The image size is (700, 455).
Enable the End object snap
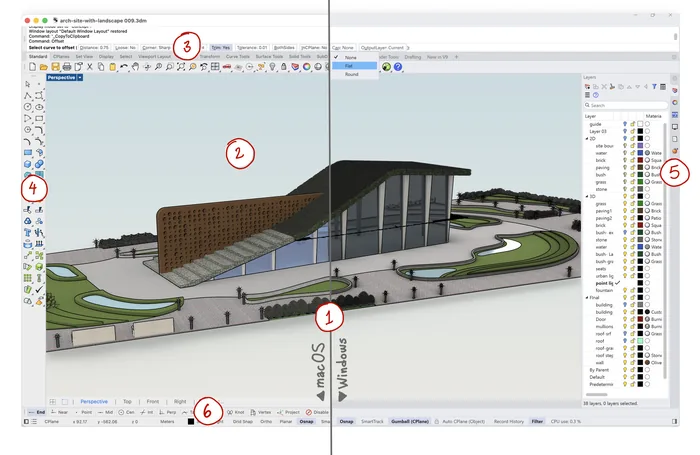click(36, 412)
